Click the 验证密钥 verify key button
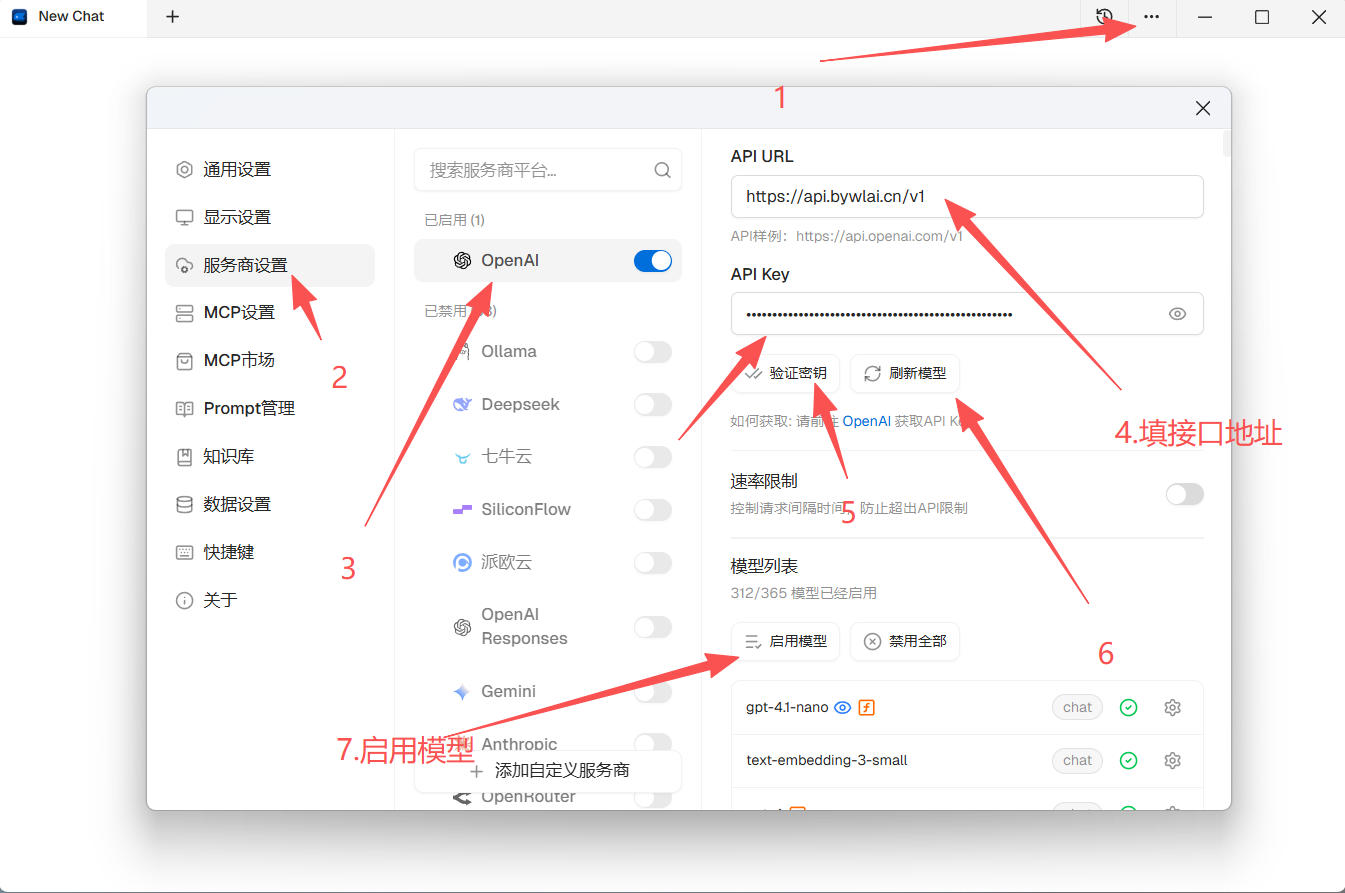The image size is (1345, 893). click(787, 373)
